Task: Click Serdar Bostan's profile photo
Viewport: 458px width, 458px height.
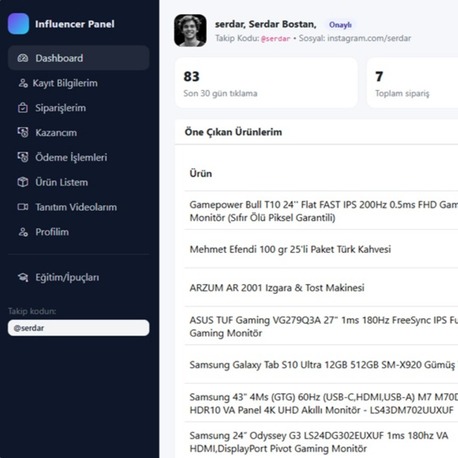Action: (190, 30)
